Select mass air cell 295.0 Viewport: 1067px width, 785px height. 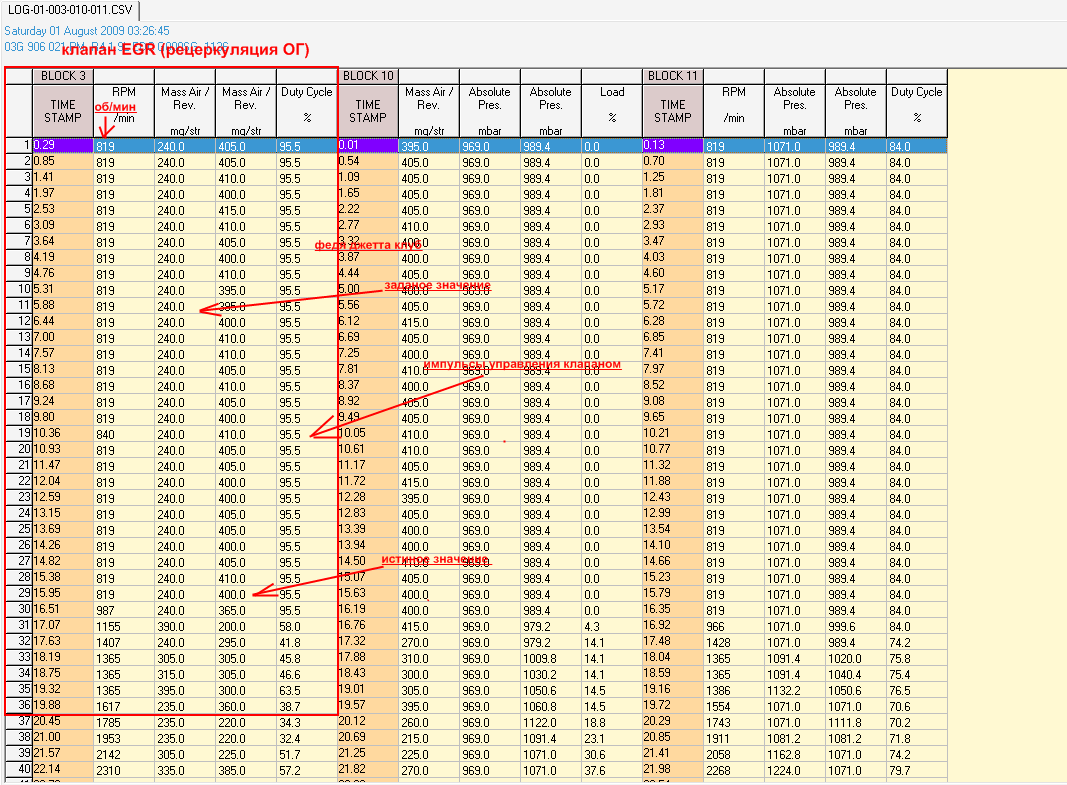pyautogui.click(x=246, y=642)
